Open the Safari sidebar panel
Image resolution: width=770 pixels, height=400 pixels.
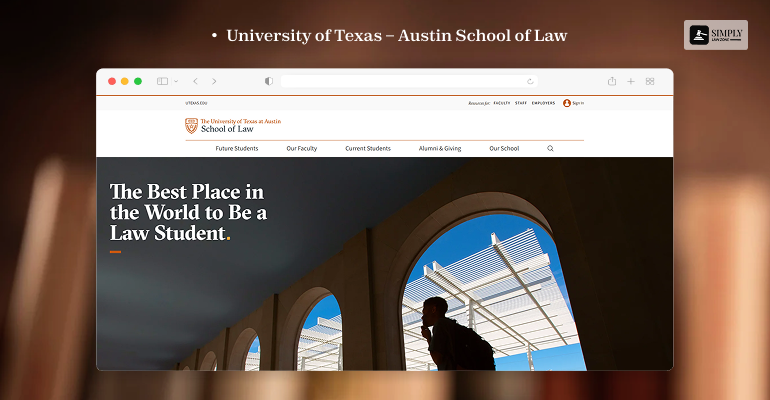[162, 81]
